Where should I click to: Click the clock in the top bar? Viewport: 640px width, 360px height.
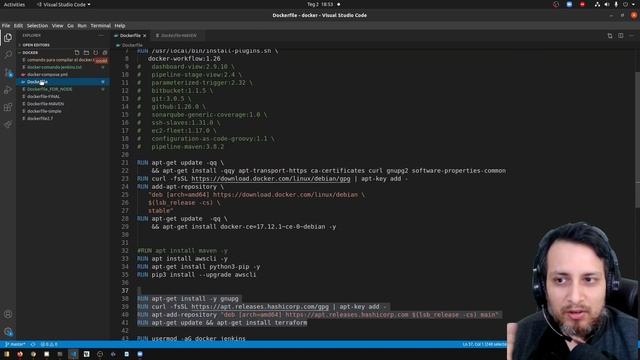320,4
